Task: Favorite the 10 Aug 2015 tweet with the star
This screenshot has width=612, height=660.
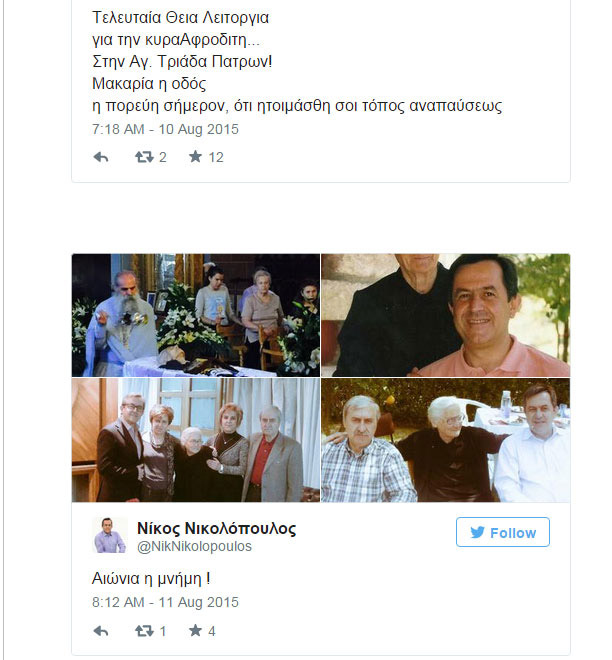Action: coord(195,157)
